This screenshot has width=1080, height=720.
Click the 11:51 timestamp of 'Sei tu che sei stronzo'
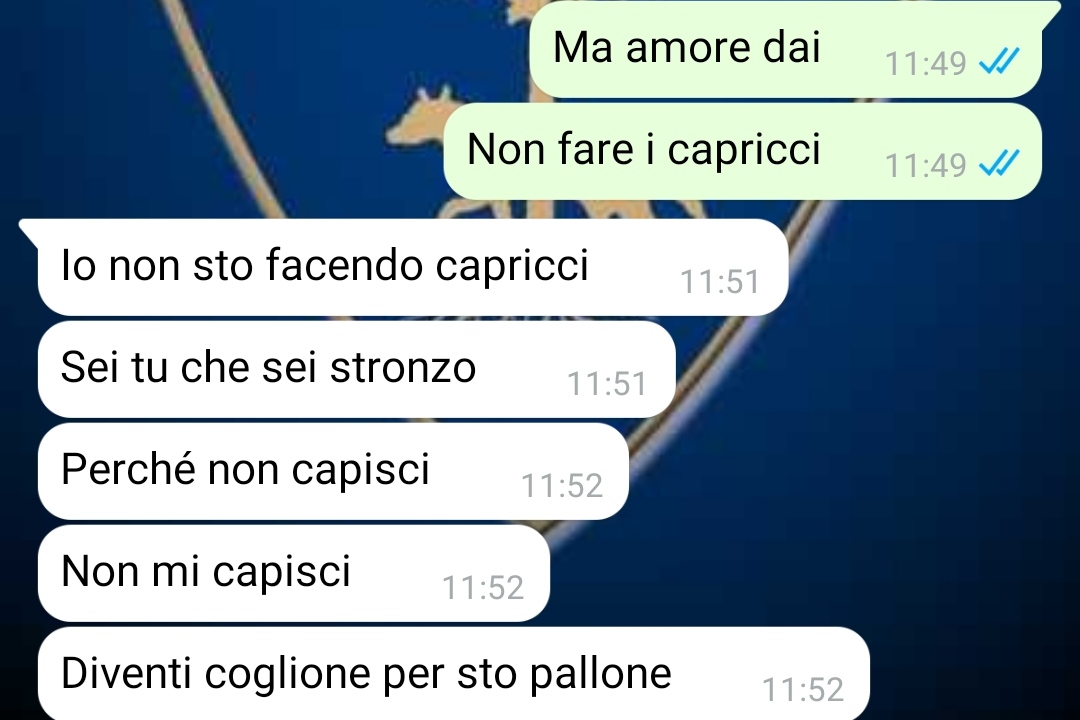(607, 384)
